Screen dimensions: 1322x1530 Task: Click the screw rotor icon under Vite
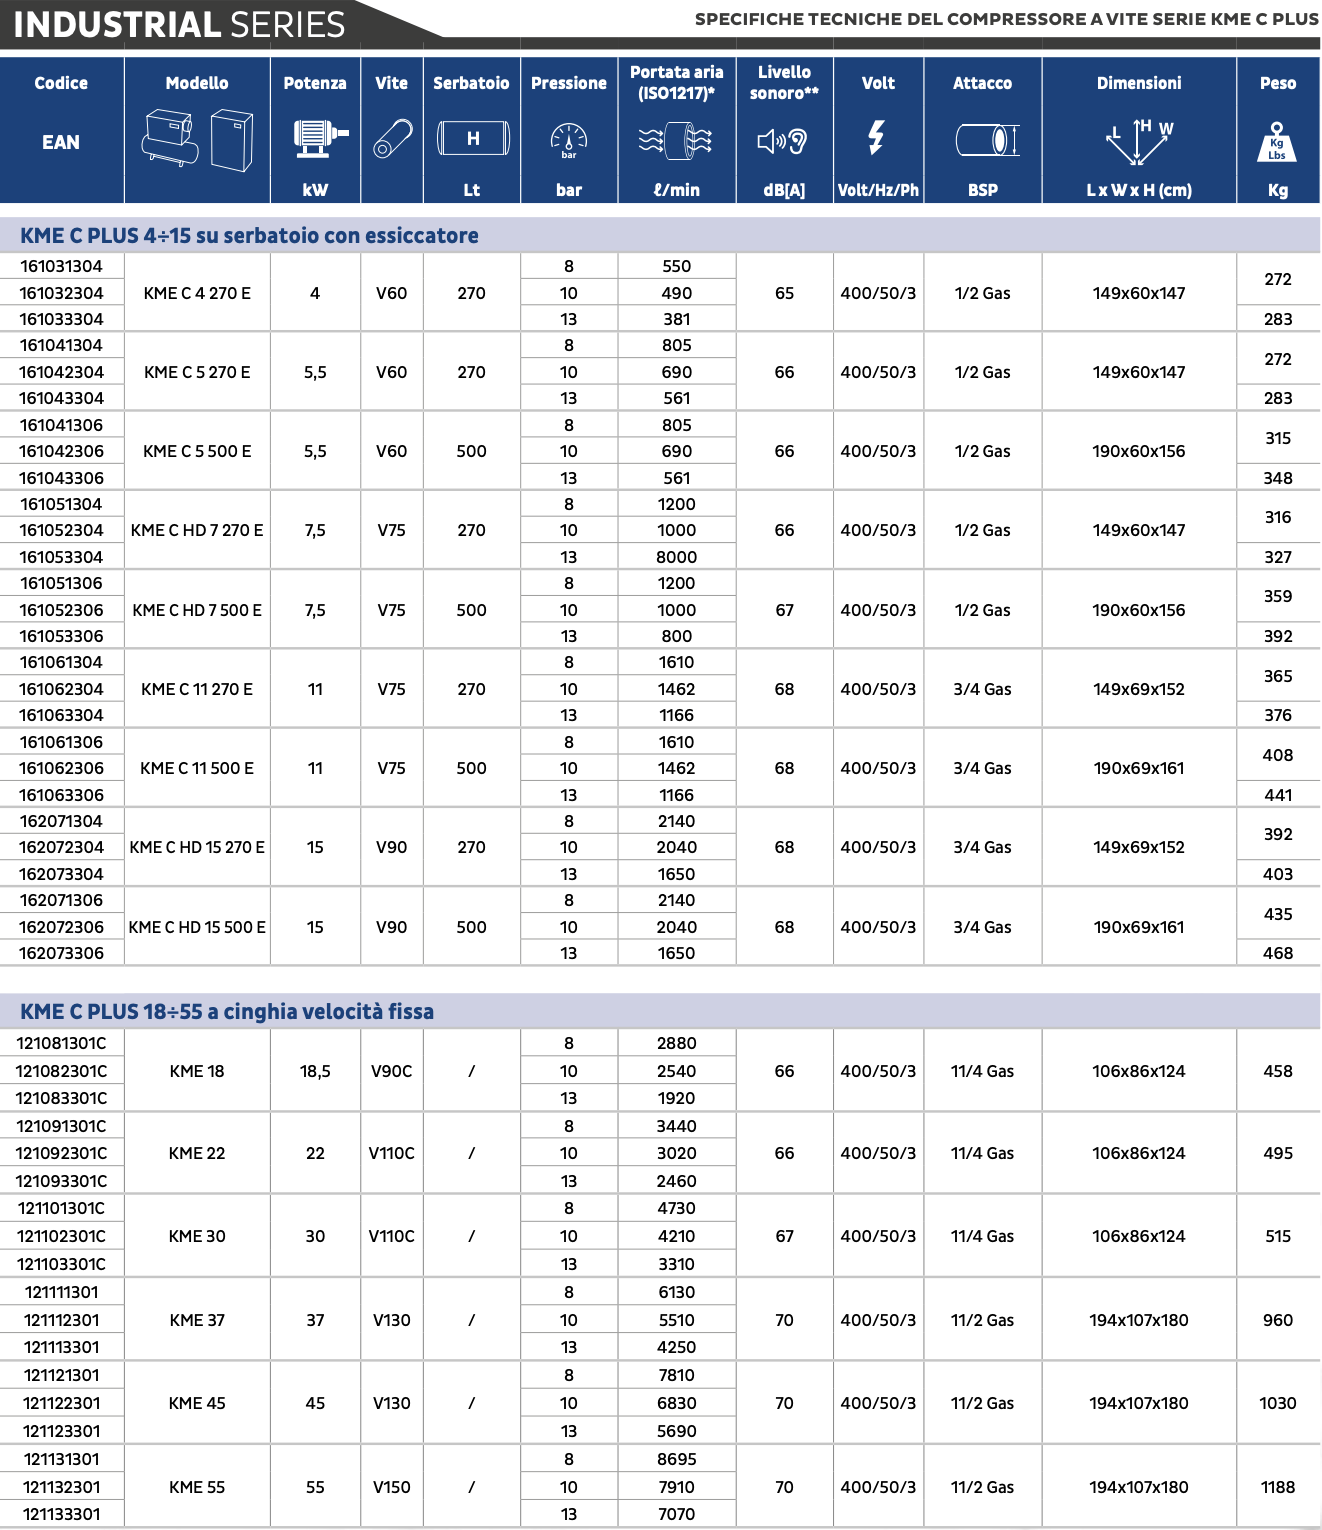392,139
